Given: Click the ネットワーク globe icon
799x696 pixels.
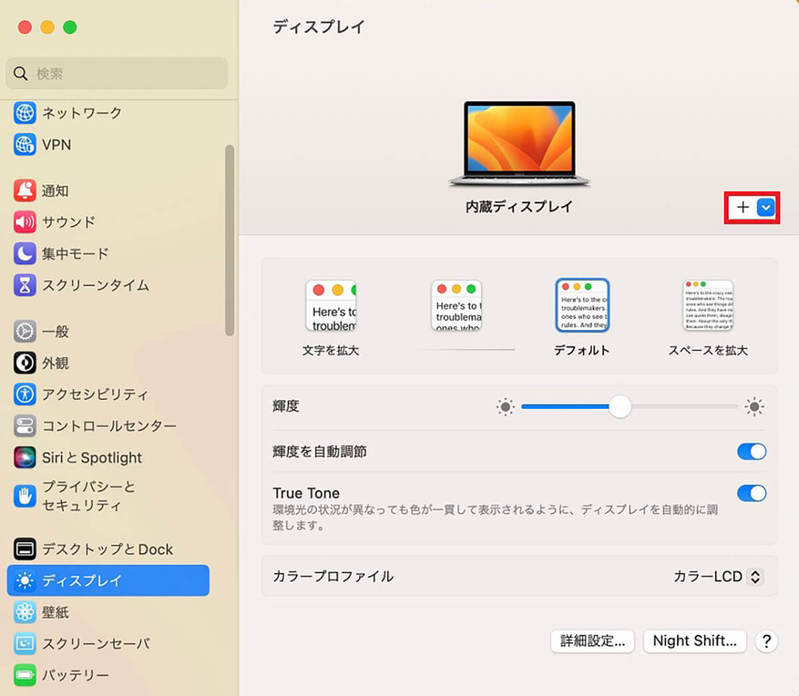Looking at the screenshot, I should pyautogui.click(x=24, y=113).
